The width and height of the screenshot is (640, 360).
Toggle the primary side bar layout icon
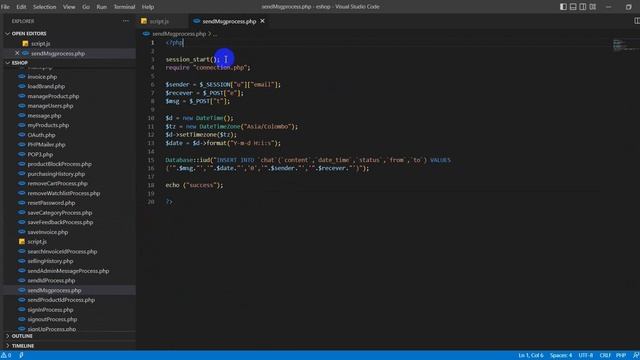(563, 7)
